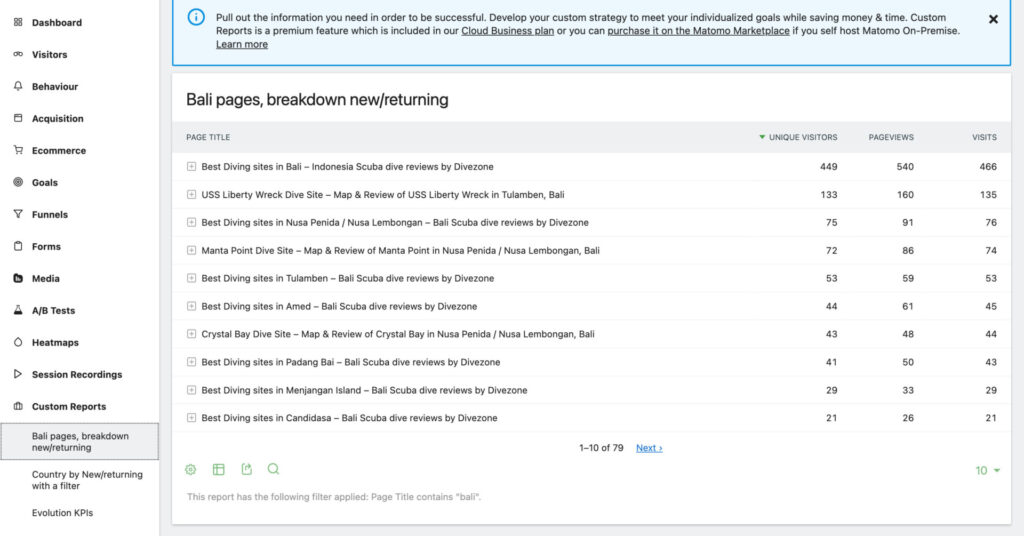Click the settings cog icon below the table

point(191,469)
